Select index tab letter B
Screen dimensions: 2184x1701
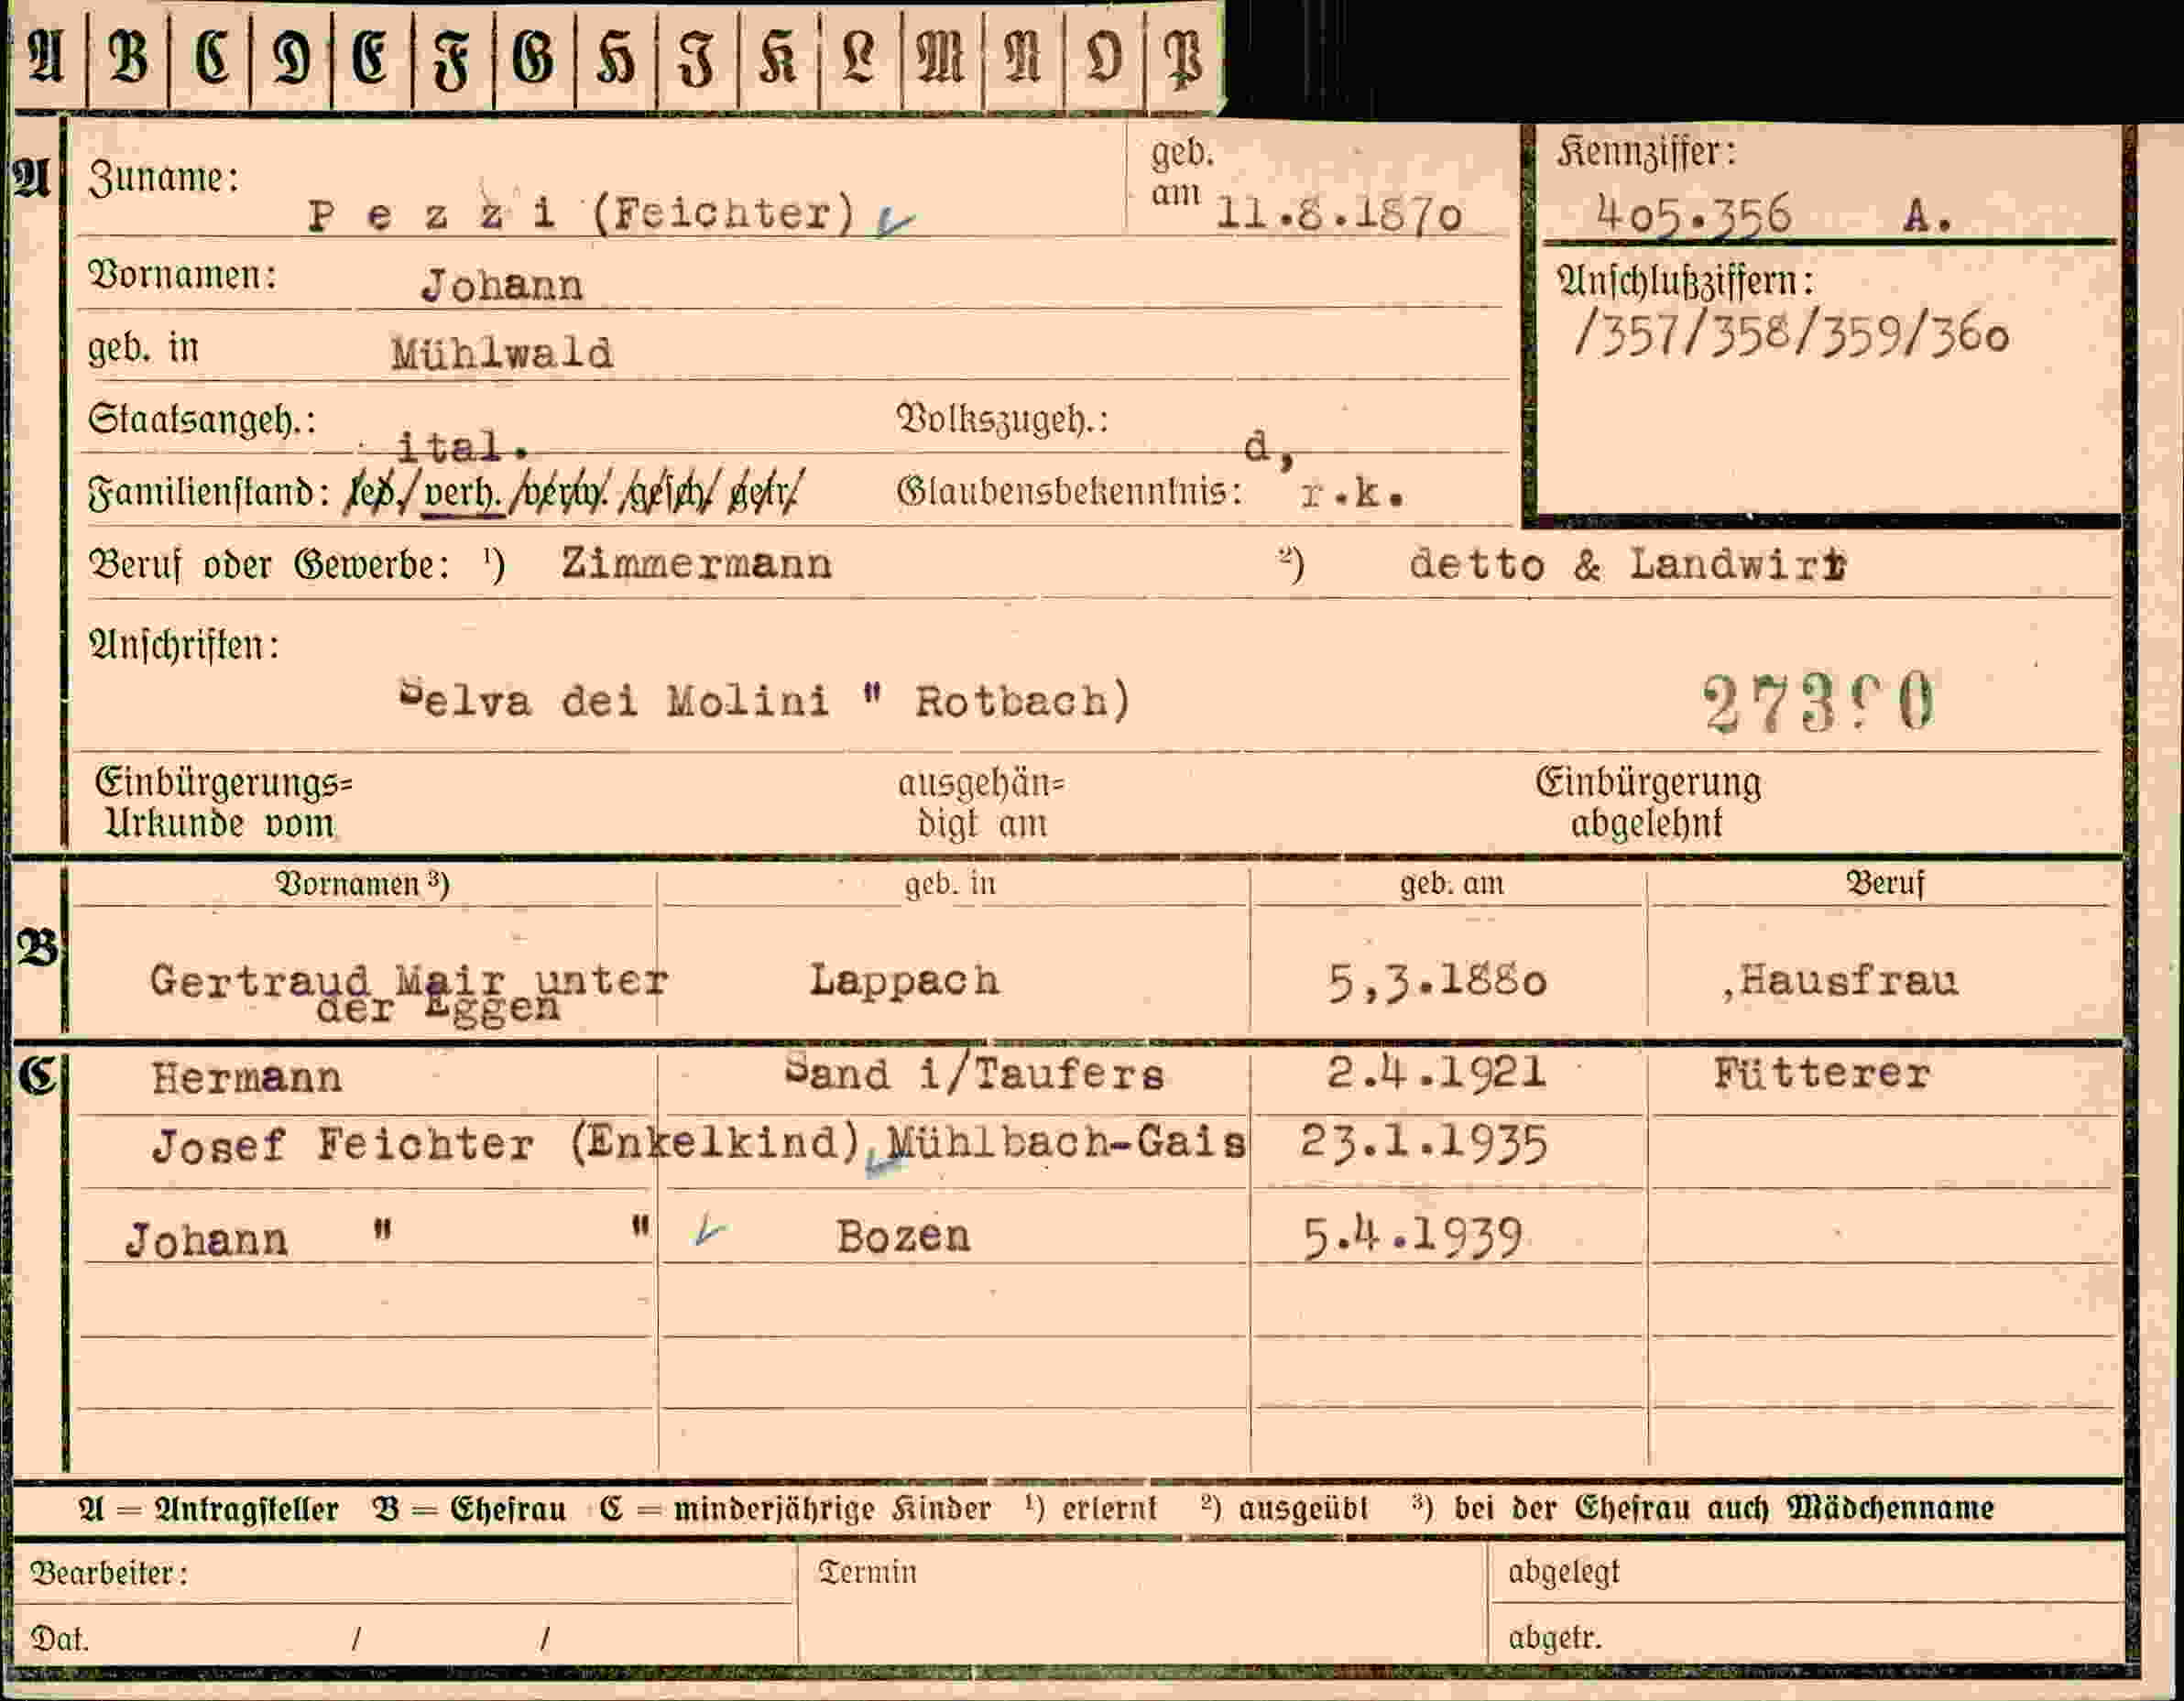coord(128,56)
